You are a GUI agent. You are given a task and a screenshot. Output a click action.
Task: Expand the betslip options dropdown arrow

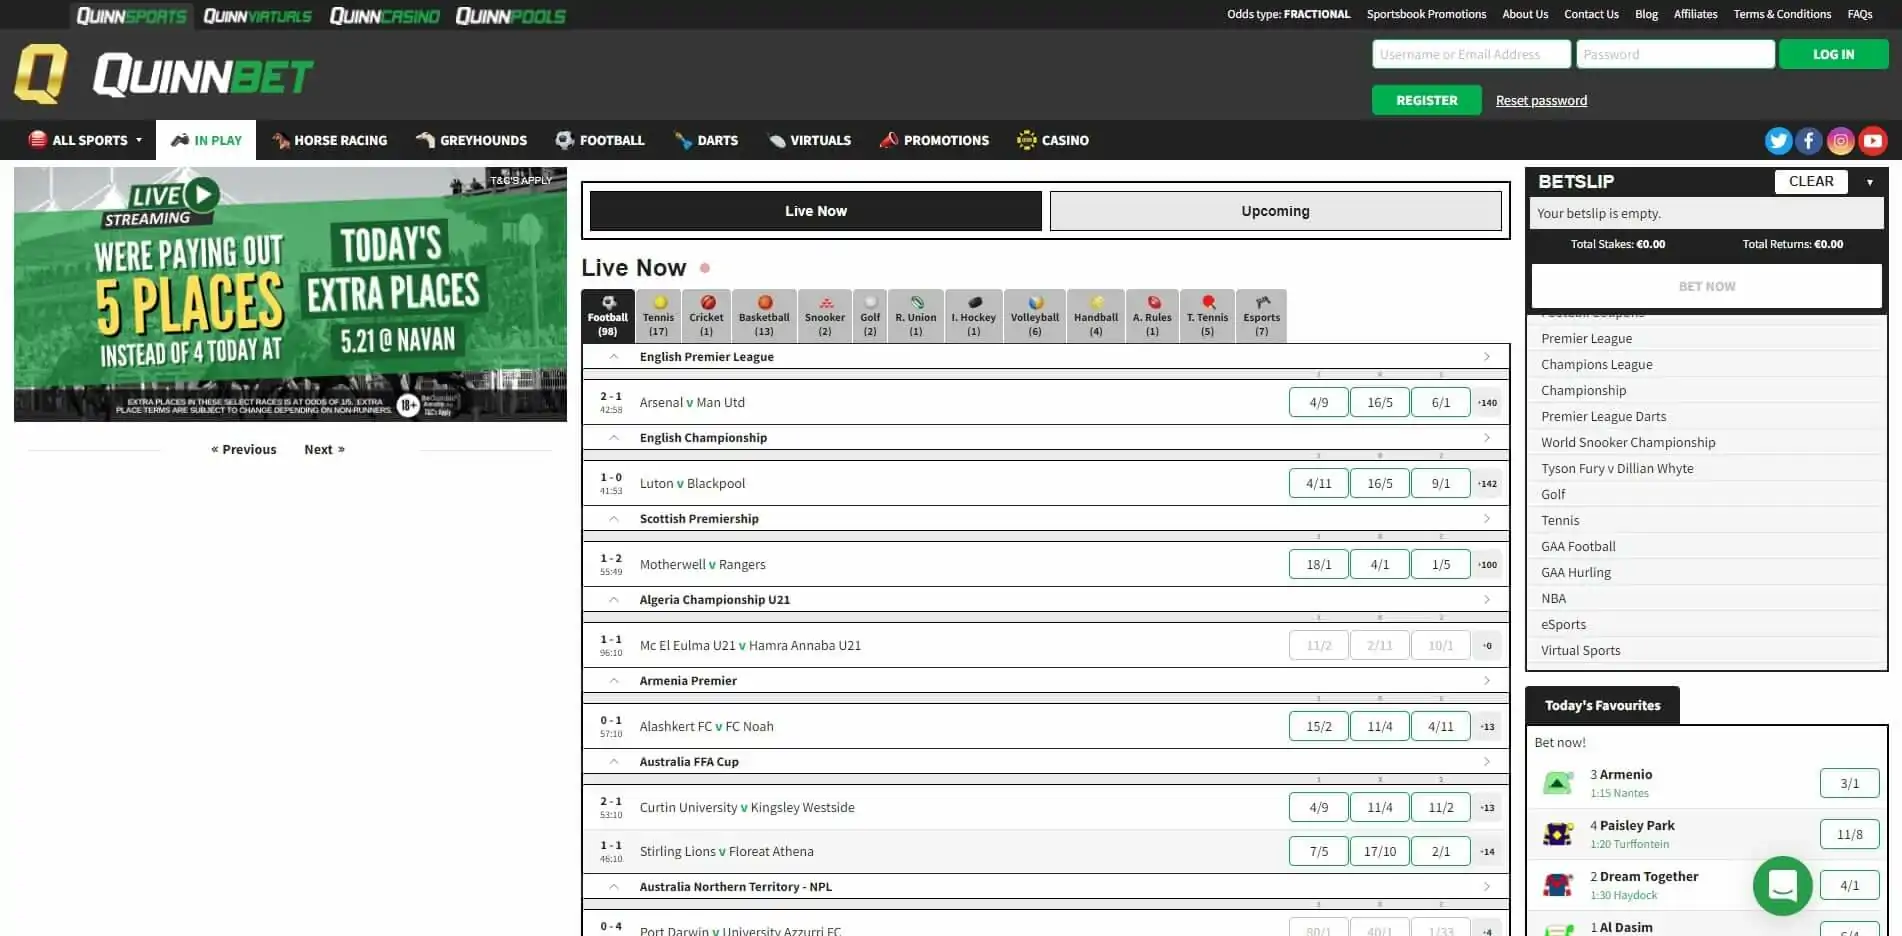[1870, 181]
